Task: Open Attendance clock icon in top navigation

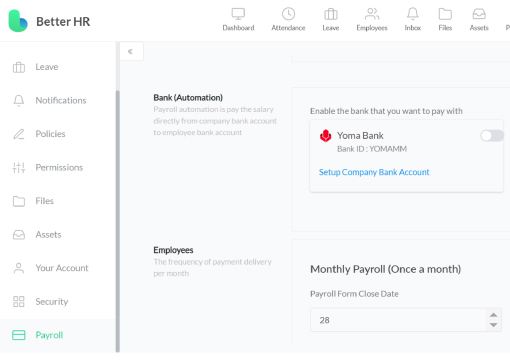Action: click(288, 14)
